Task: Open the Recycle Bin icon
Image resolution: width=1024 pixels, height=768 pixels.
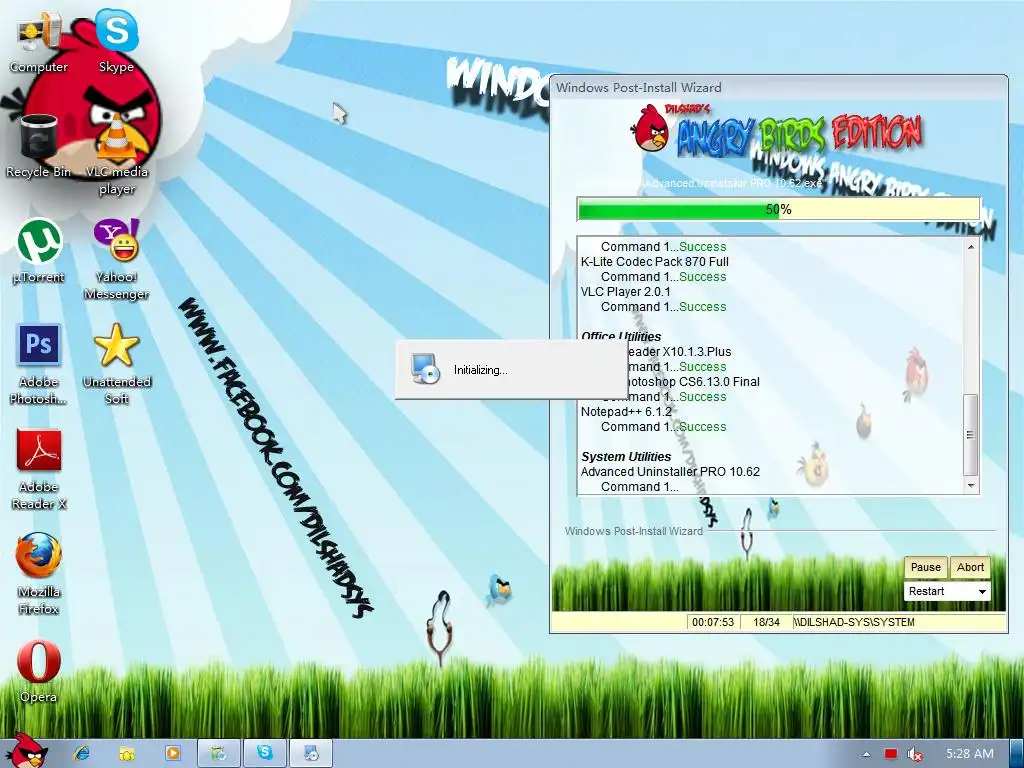Action: pos(38,146)
